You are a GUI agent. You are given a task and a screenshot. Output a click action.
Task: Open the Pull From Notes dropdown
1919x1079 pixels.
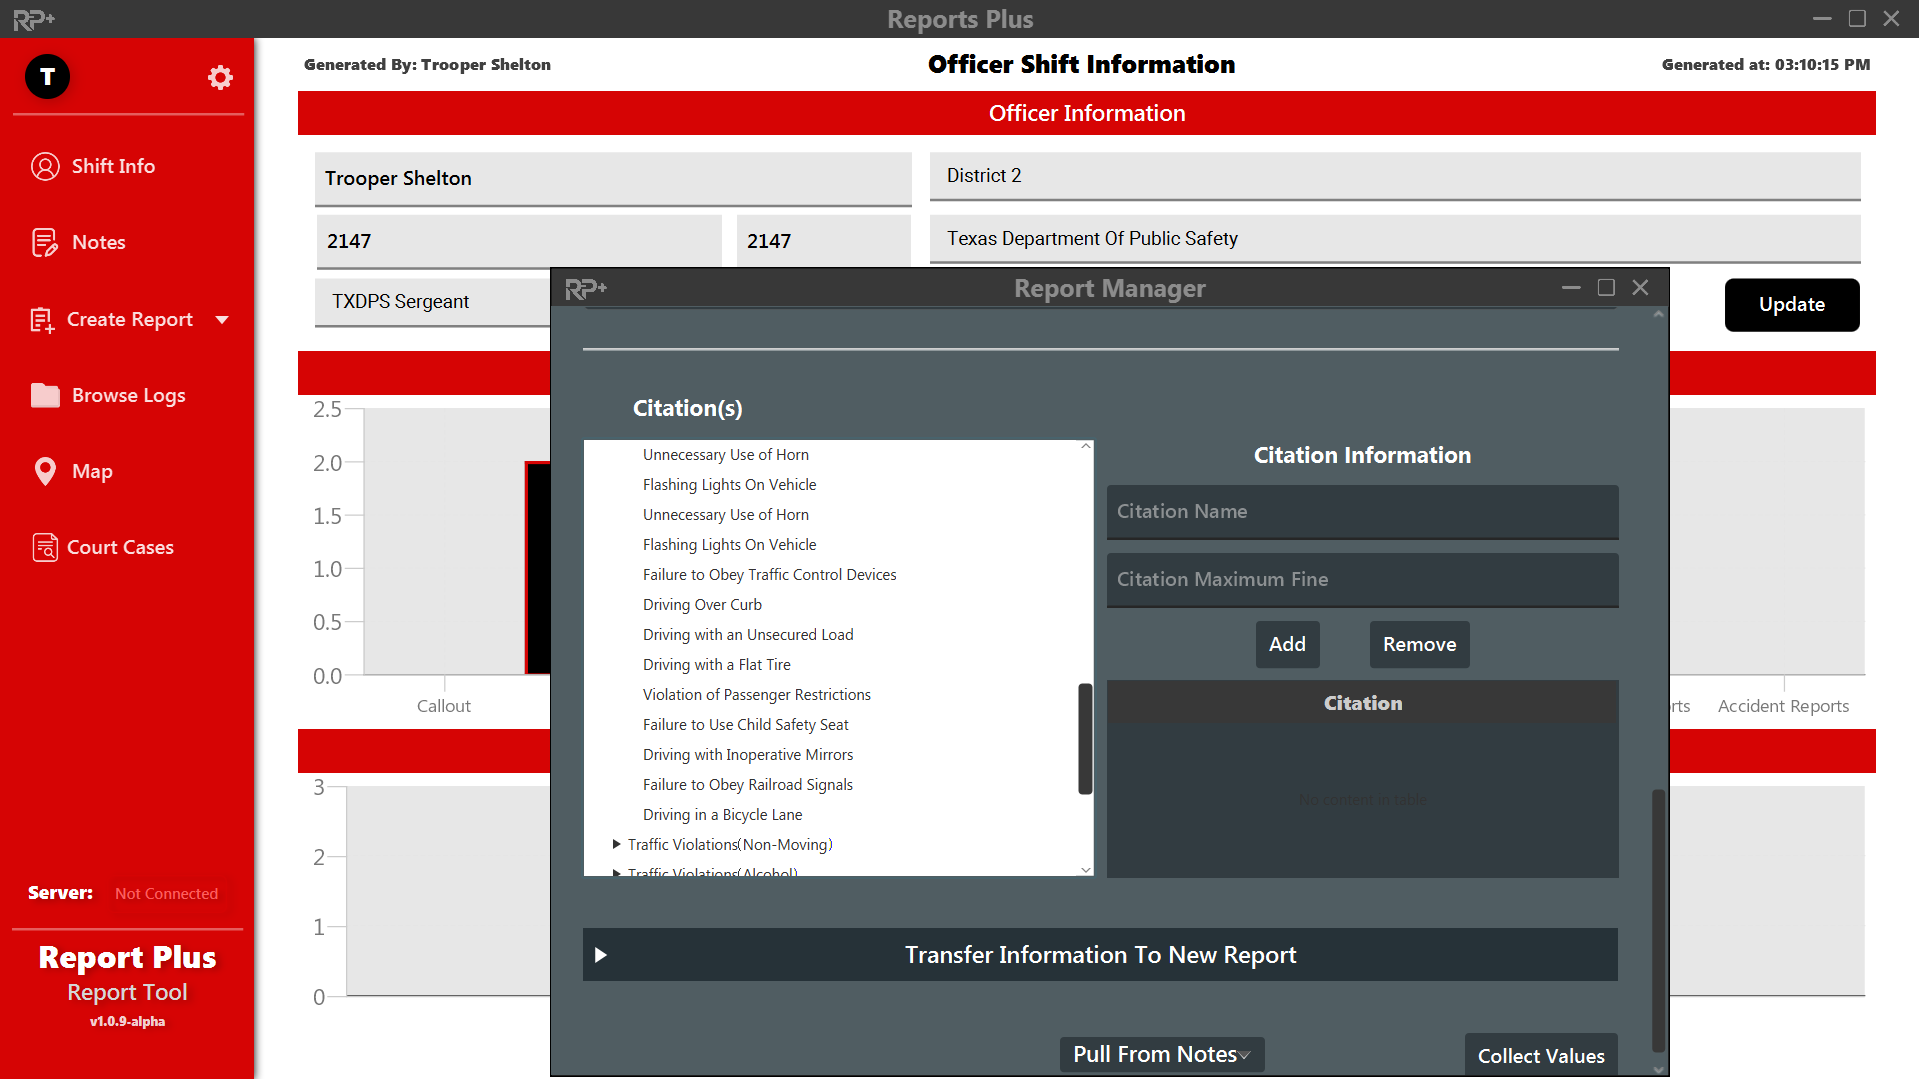pos(1161,1054)
